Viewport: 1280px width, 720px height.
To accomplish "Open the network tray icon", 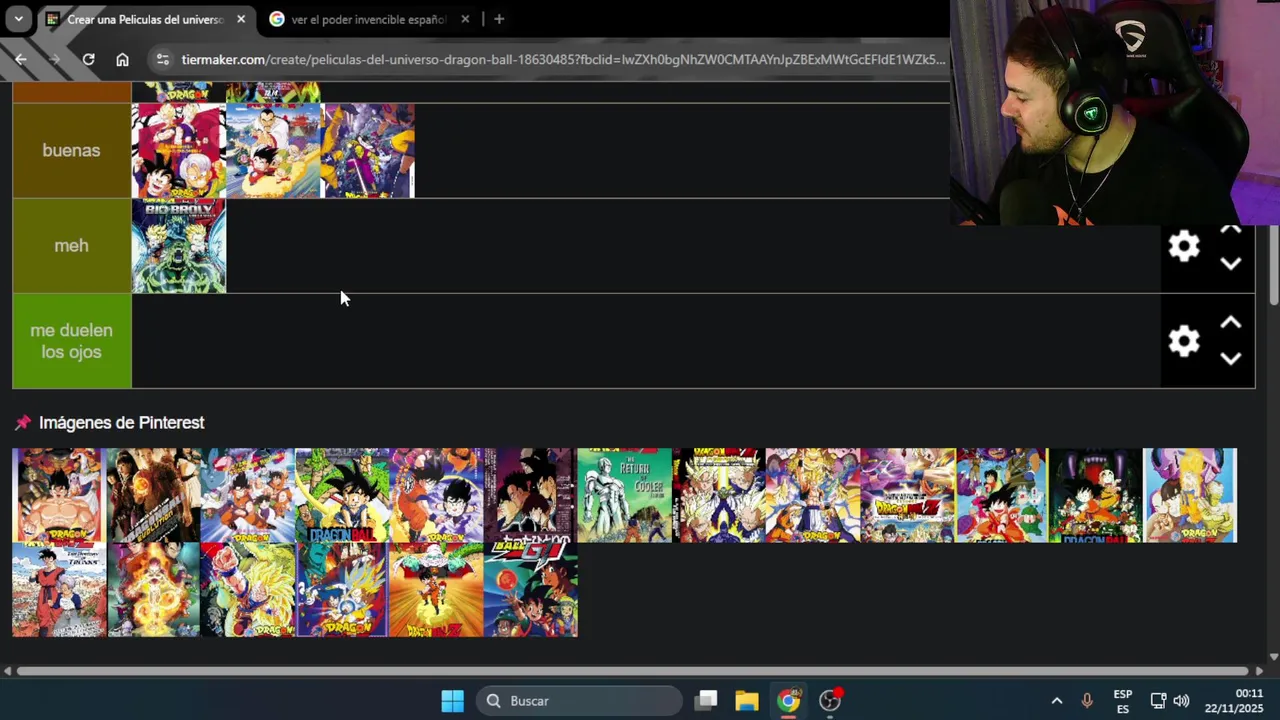I will pos(1158,701).
